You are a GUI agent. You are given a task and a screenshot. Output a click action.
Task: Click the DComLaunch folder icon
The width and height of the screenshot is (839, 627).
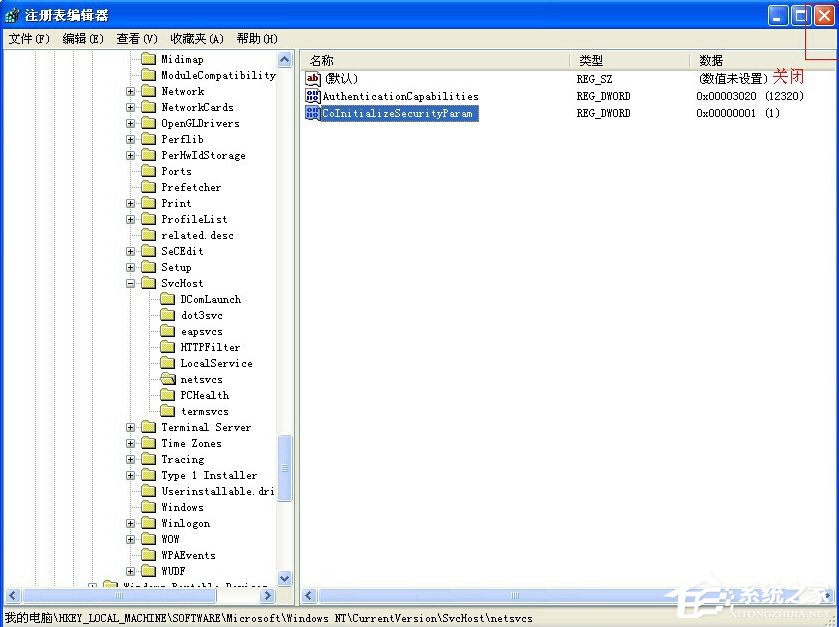[170, 299]
